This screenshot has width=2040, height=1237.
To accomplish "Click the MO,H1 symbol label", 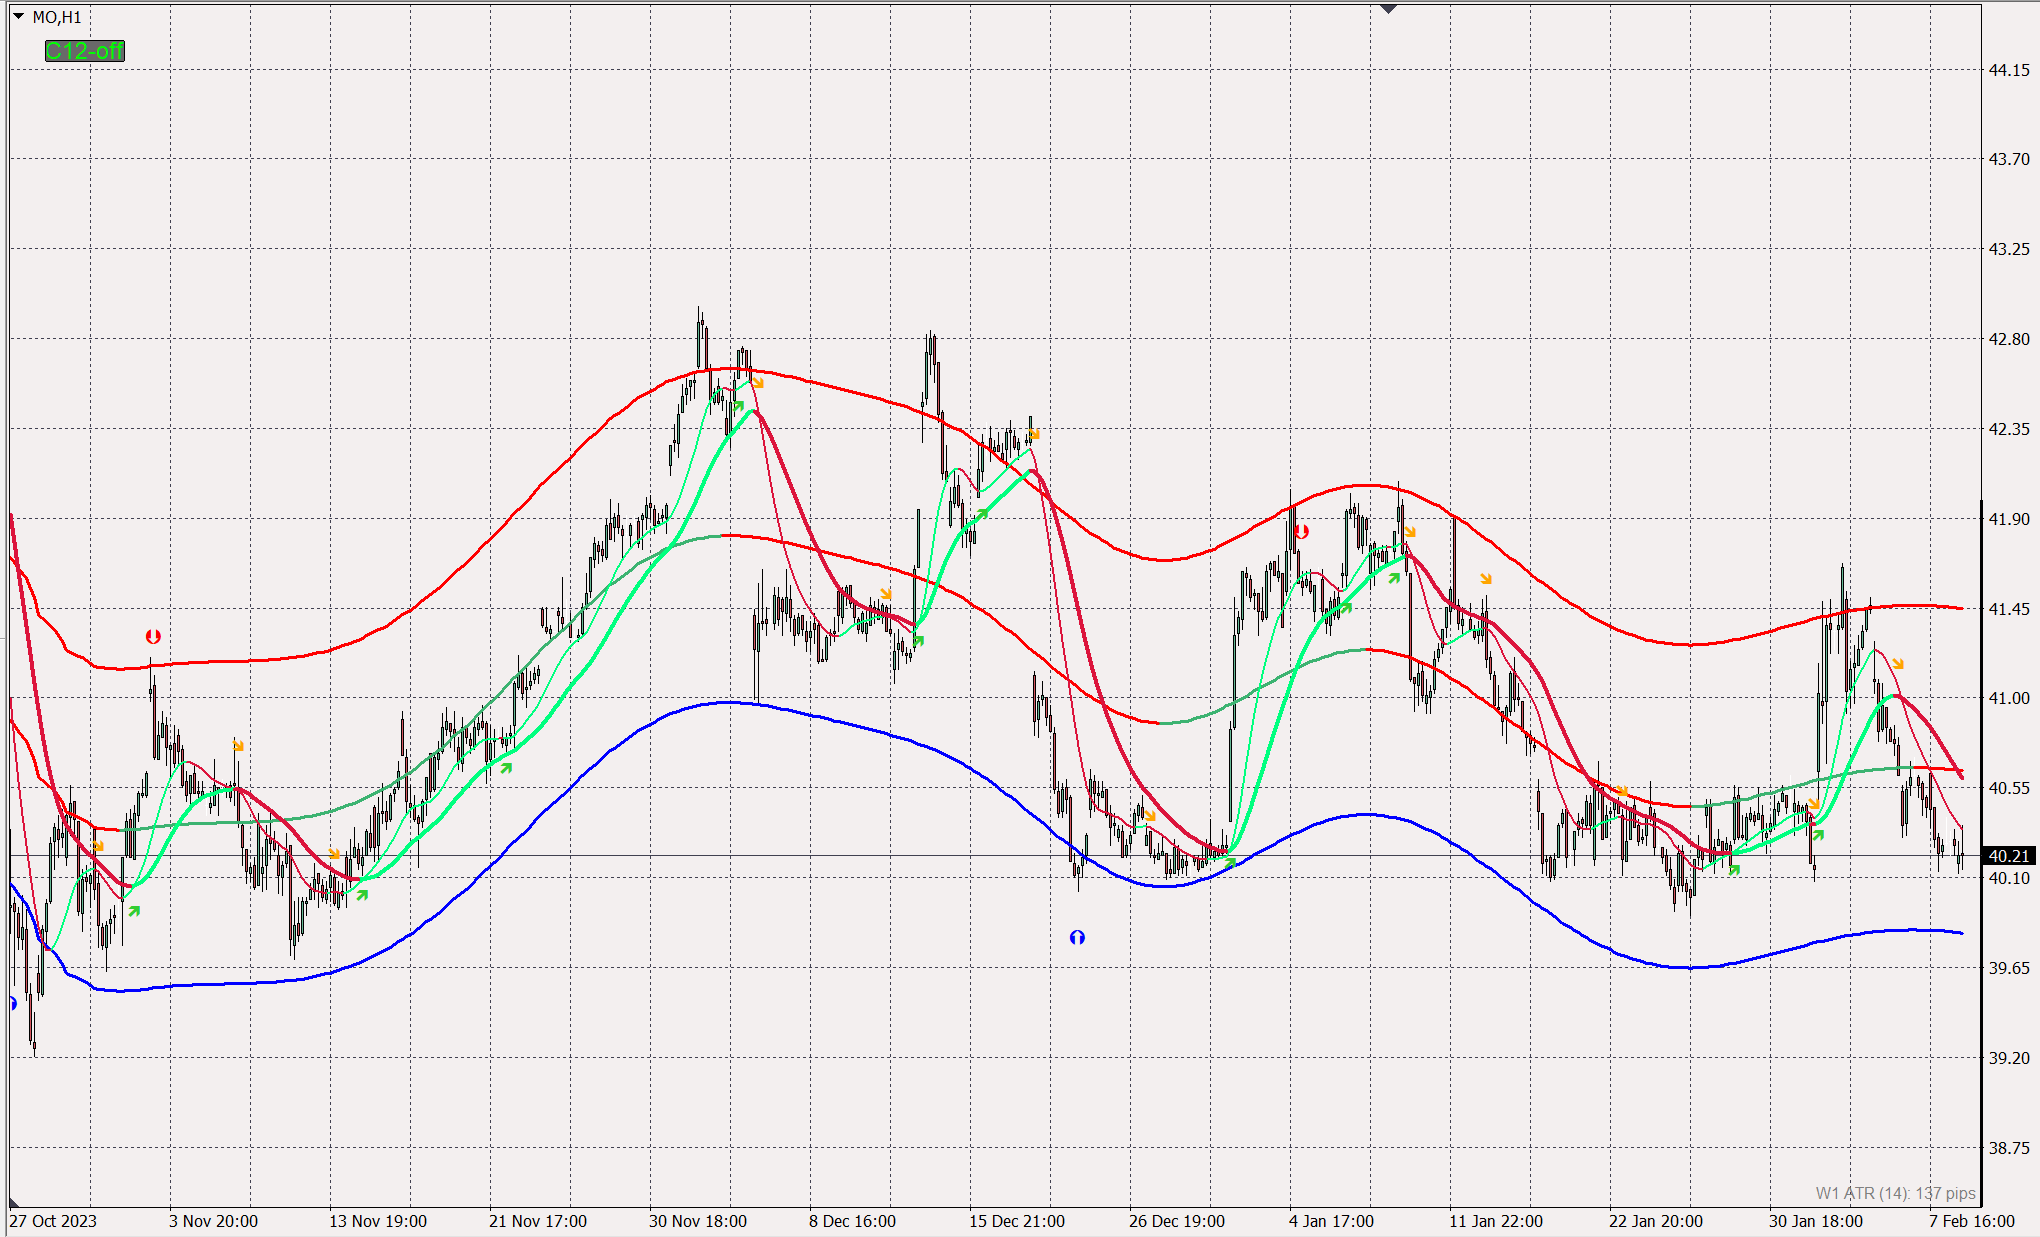I will tap(57, 17).
